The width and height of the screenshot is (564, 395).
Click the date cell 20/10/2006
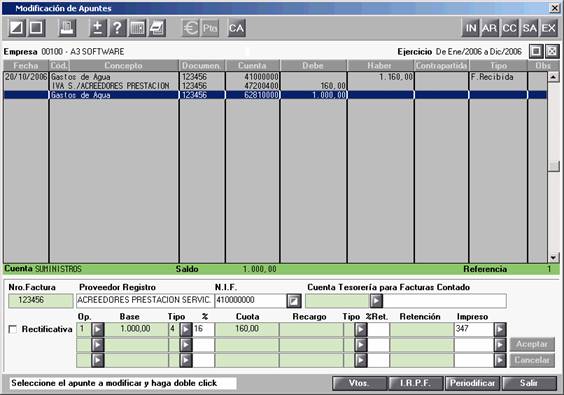point(26,77)
